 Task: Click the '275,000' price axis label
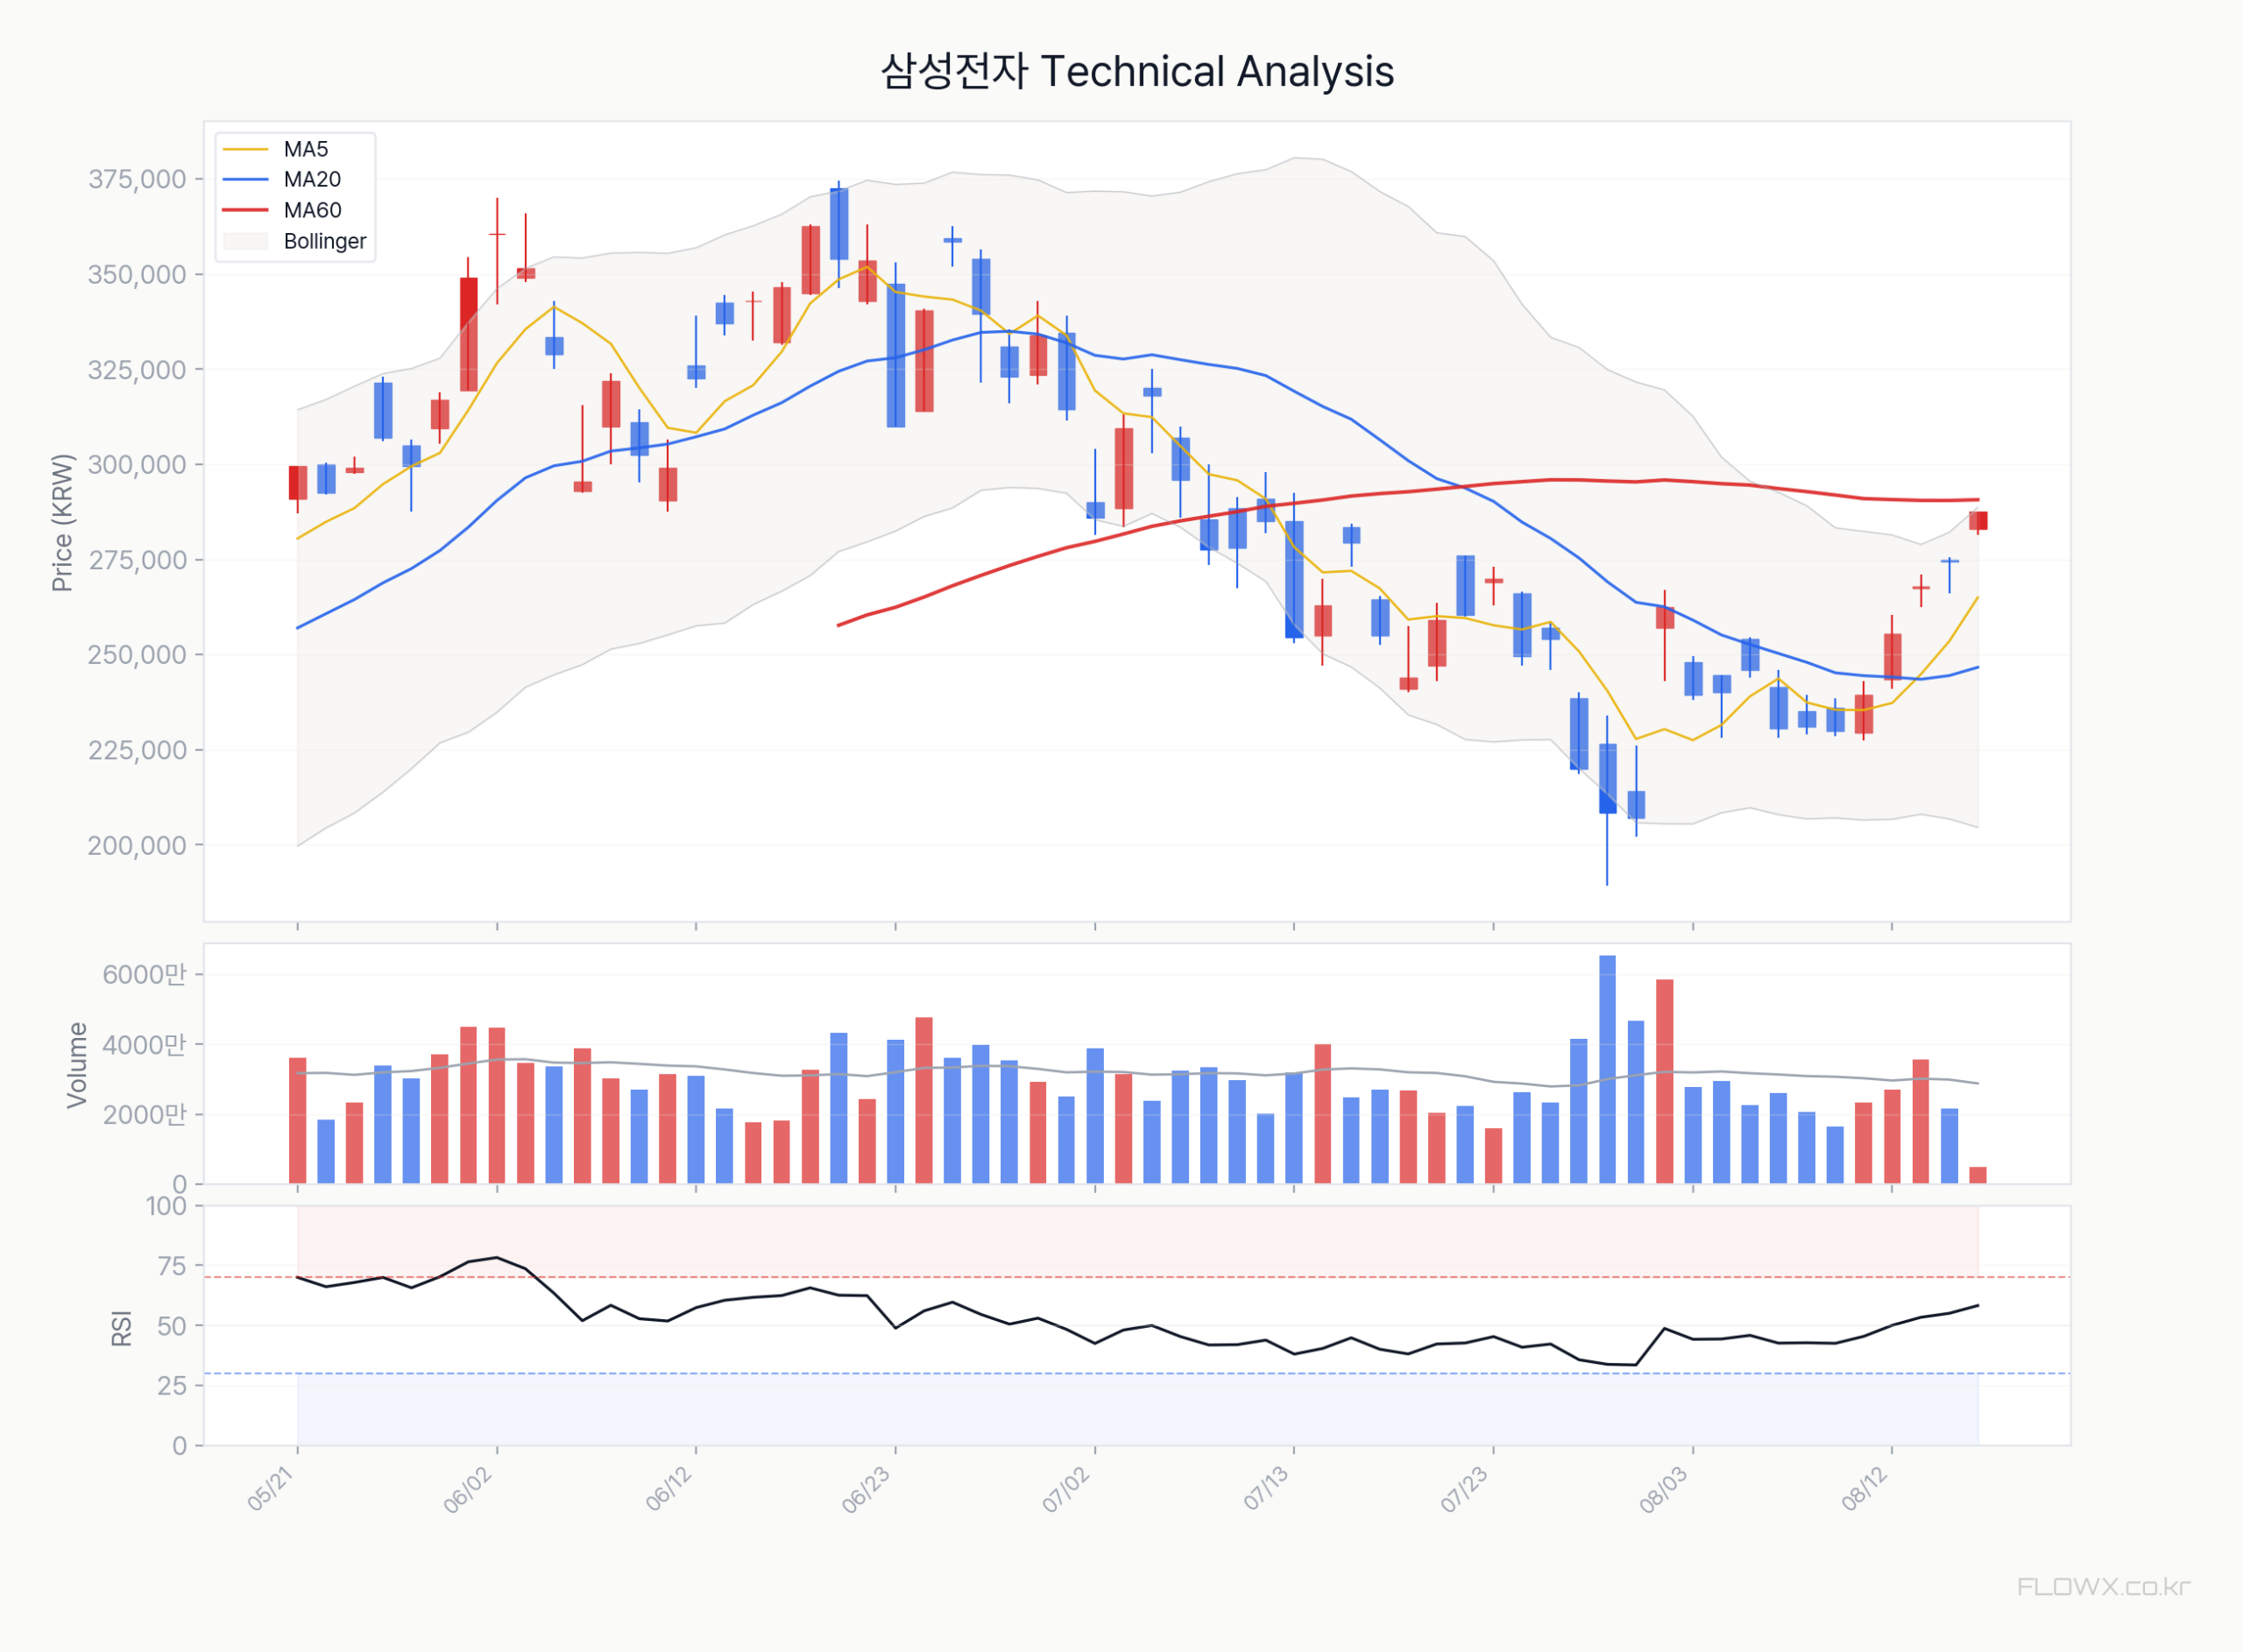click(137, 560)
